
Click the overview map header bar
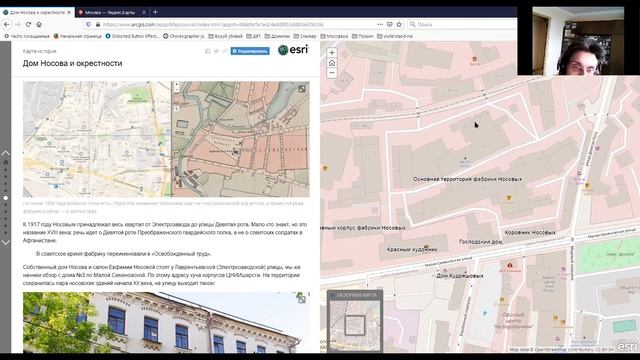pyautogui.click(x=355, y=295)
